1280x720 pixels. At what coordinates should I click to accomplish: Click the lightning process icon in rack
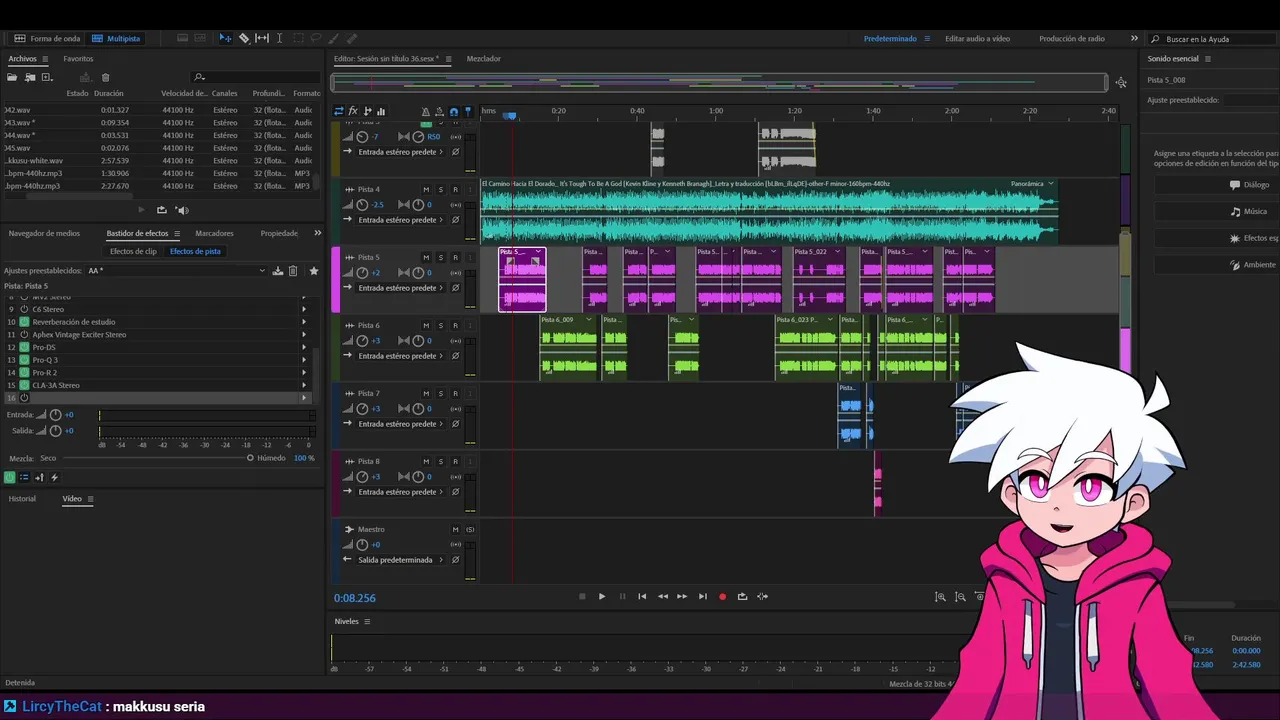pyautogui.click(x=54, y=478)
